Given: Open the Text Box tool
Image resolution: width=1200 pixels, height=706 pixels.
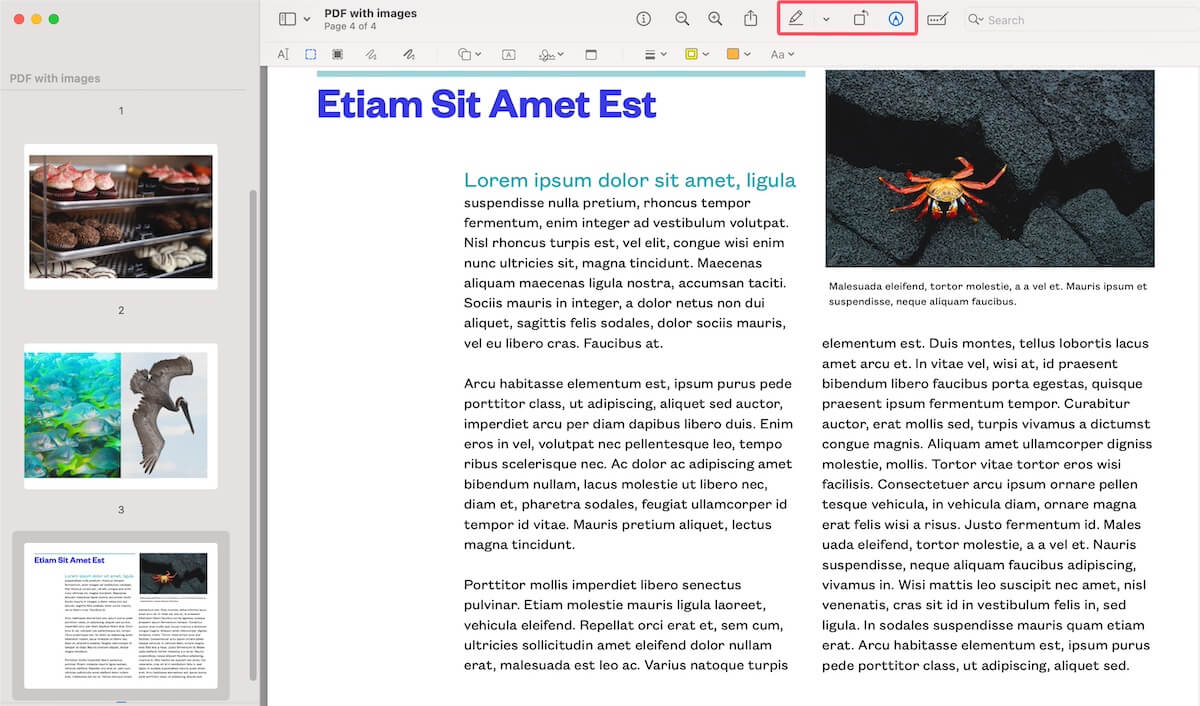Looking at the screenshot, I should click(x=508, y=54).
